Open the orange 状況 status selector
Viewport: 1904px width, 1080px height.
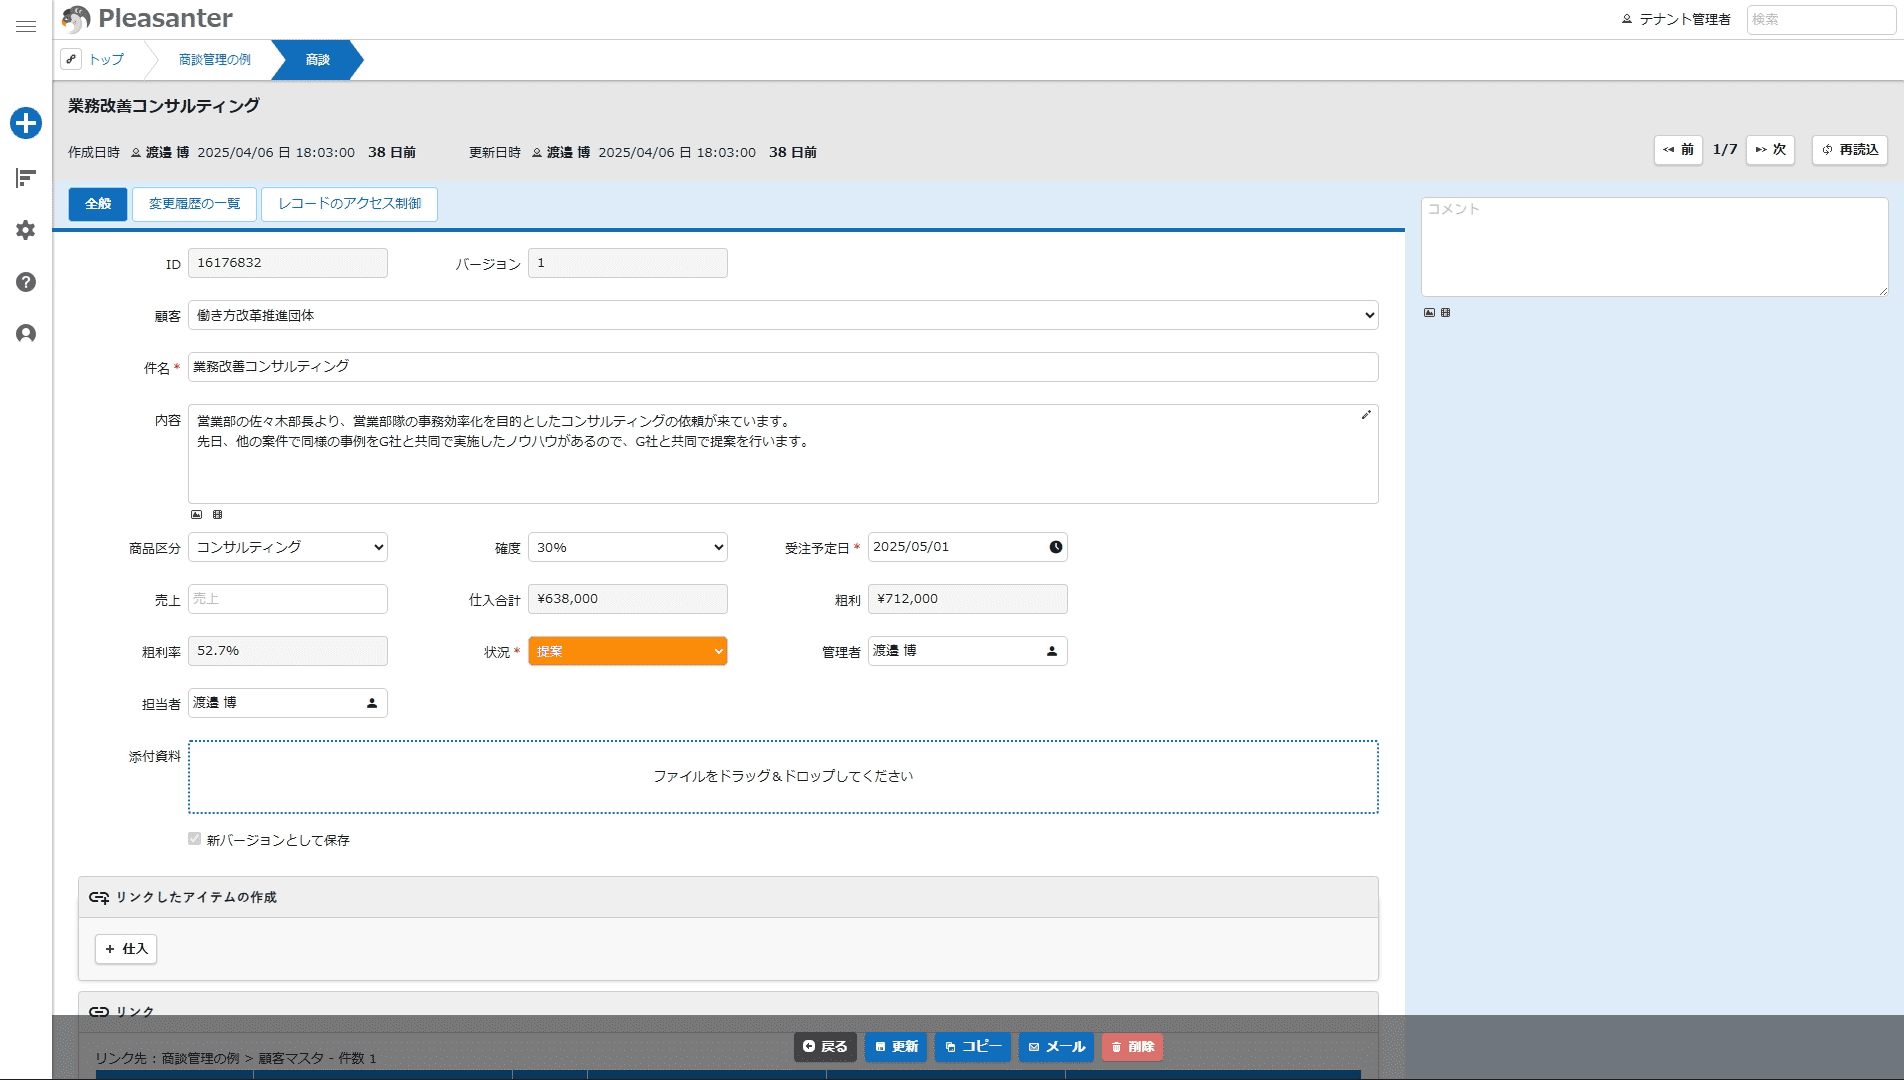pyautogui.click(x=627, y=651)
